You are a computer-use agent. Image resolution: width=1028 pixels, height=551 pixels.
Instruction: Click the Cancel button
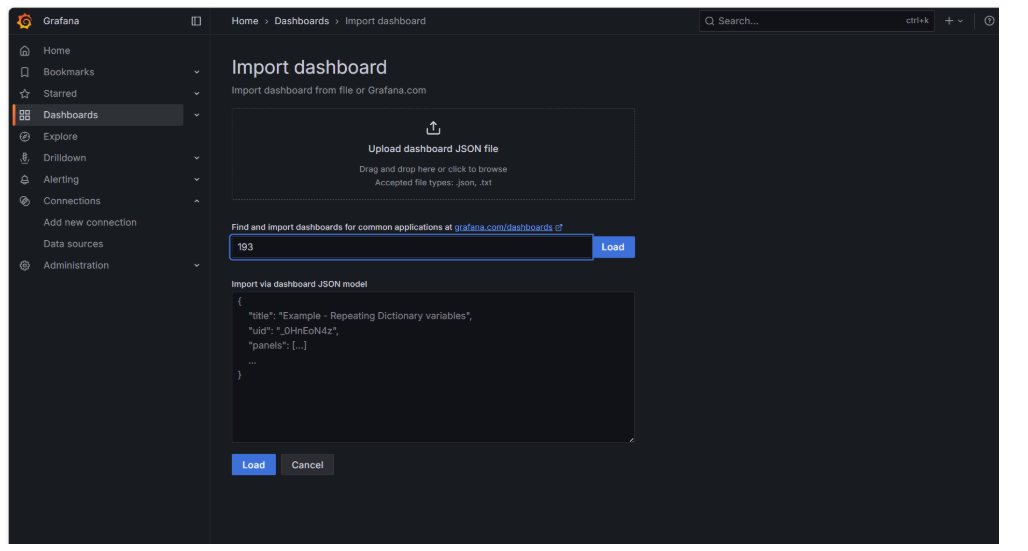[307, 465]
